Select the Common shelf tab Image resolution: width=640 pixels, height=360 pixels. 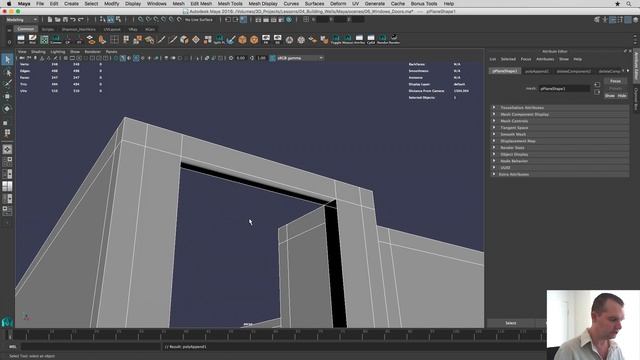coord(26,29)
